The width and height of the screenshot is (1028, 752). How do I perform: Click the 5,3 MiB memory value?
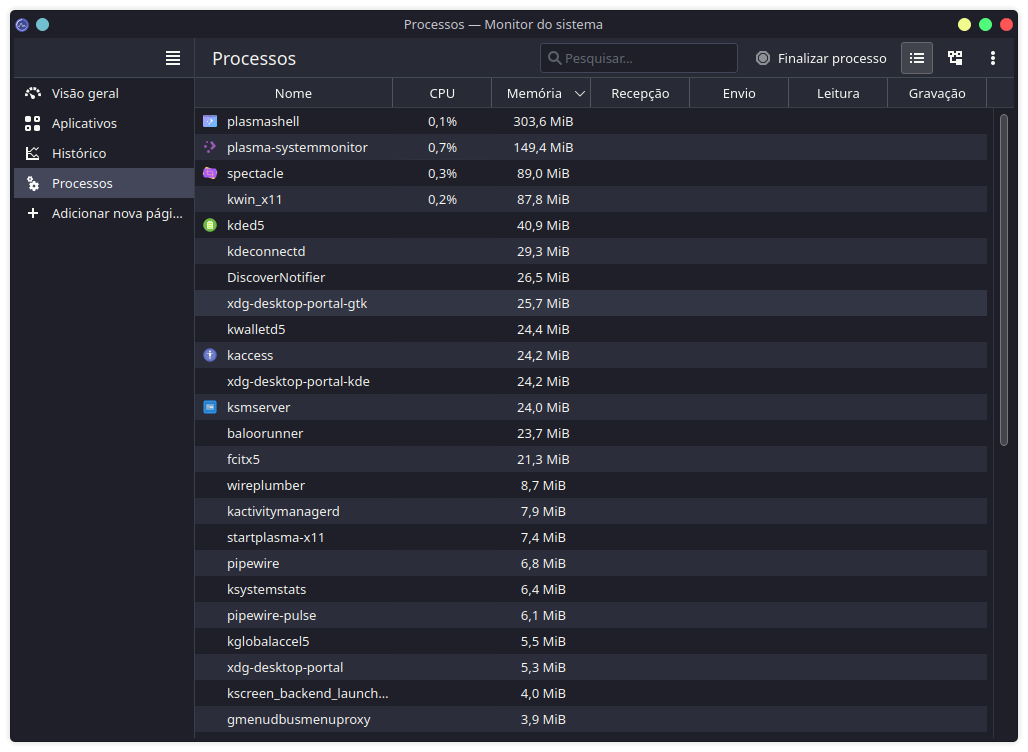543,667
